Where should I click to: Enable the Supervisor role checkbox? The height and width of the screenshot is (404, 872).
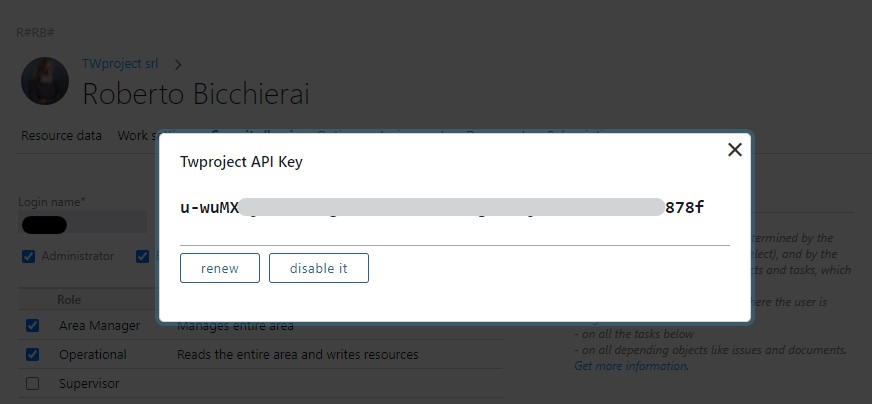pos(33,383)
